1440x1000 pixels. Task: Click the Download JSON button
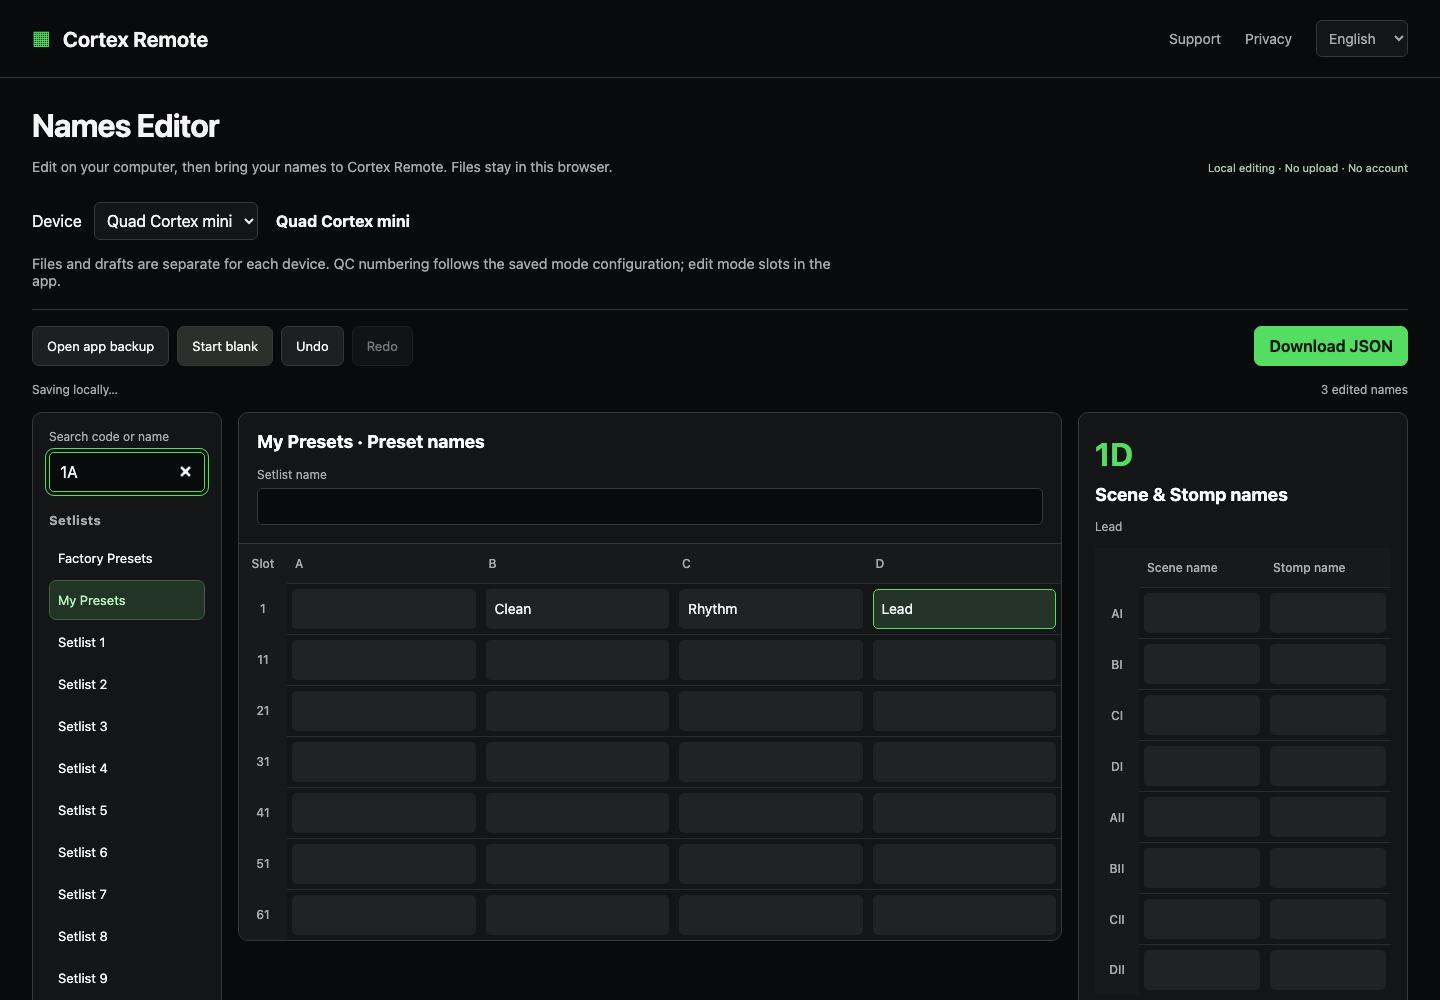point(1331,346)
